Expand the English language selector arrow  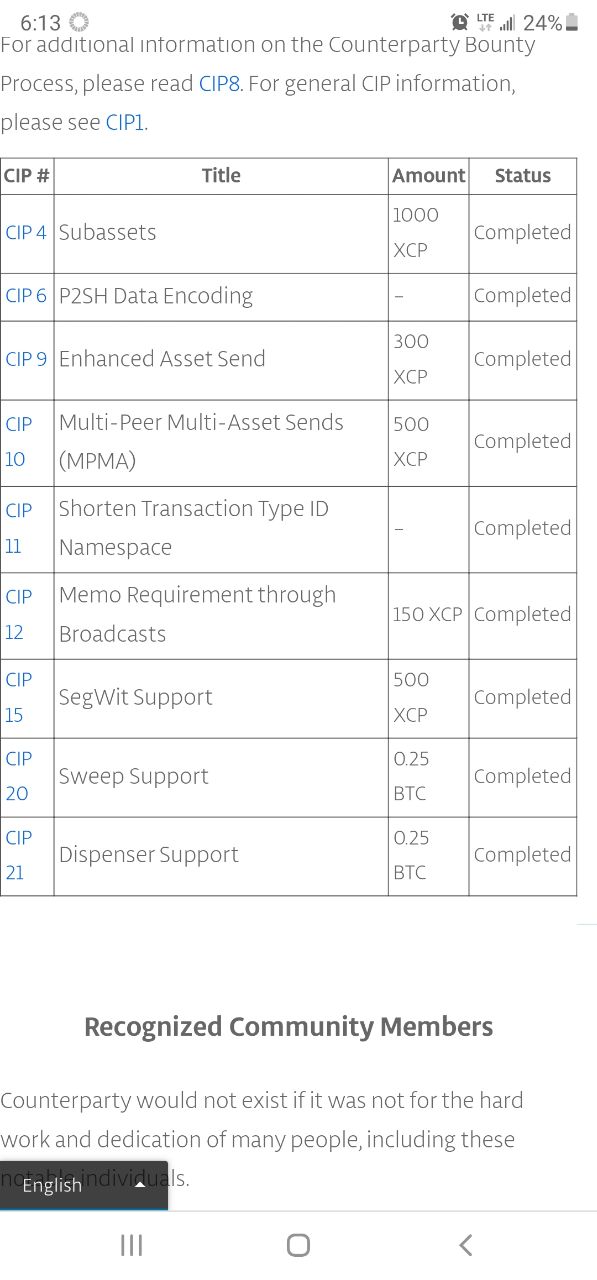pyautogui.click(x=140, y=1185)
